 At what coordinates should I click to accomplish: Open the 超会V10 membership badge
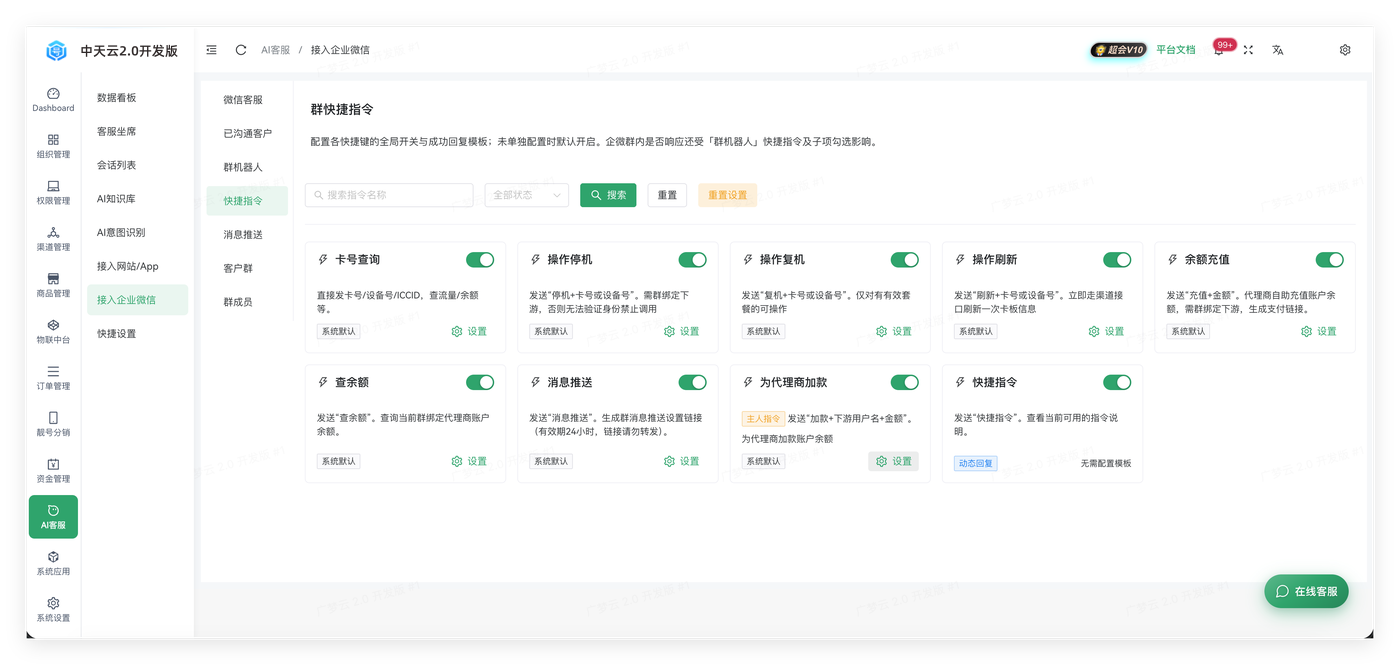[x=1118, y=50]
